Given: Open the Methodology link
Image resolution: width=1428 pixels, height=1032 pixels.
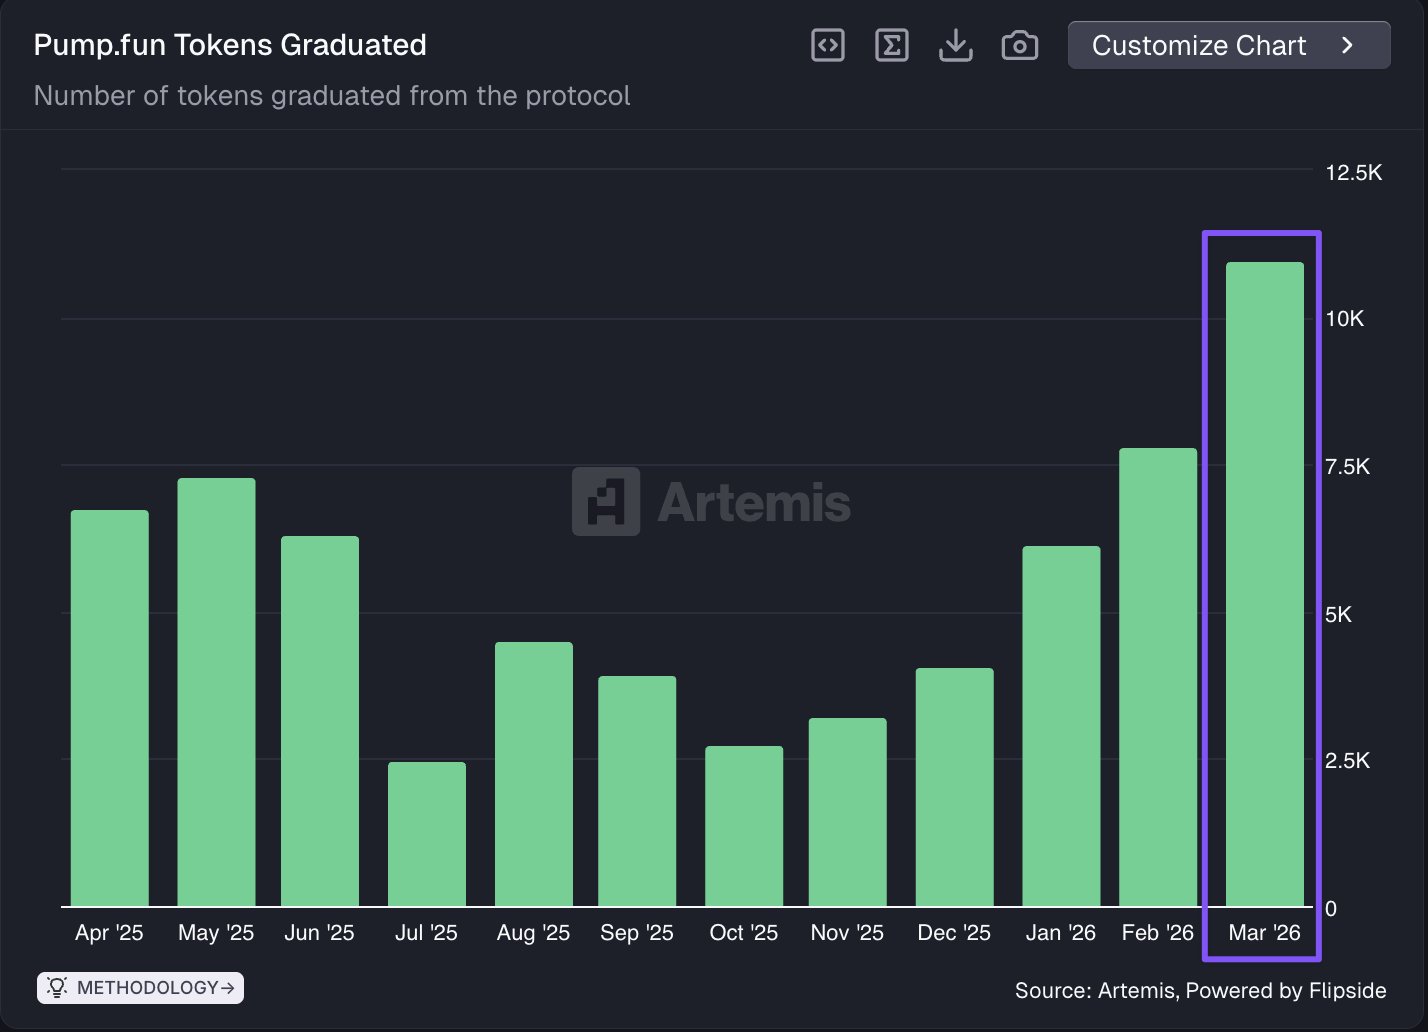Looking at the screenshot, I should [147, 988].
